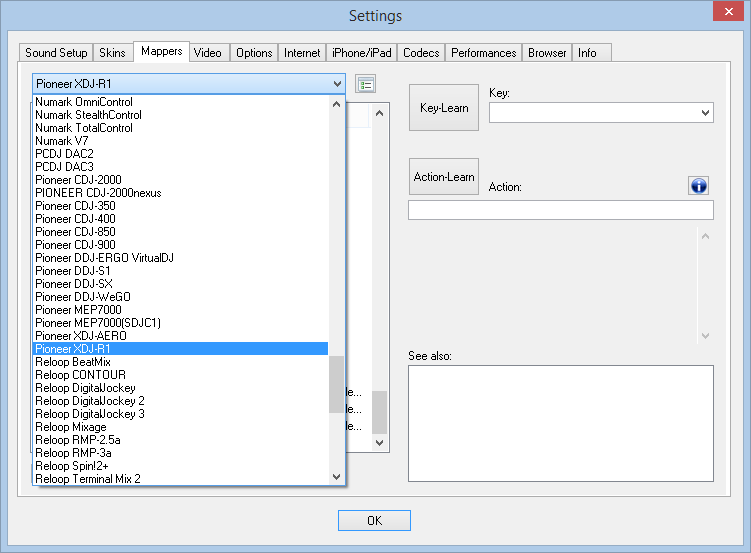Select PCDJ DAC3 in the list
This screenshot has width=751, height=553.
pyautogui.click(x=181, y=167)
